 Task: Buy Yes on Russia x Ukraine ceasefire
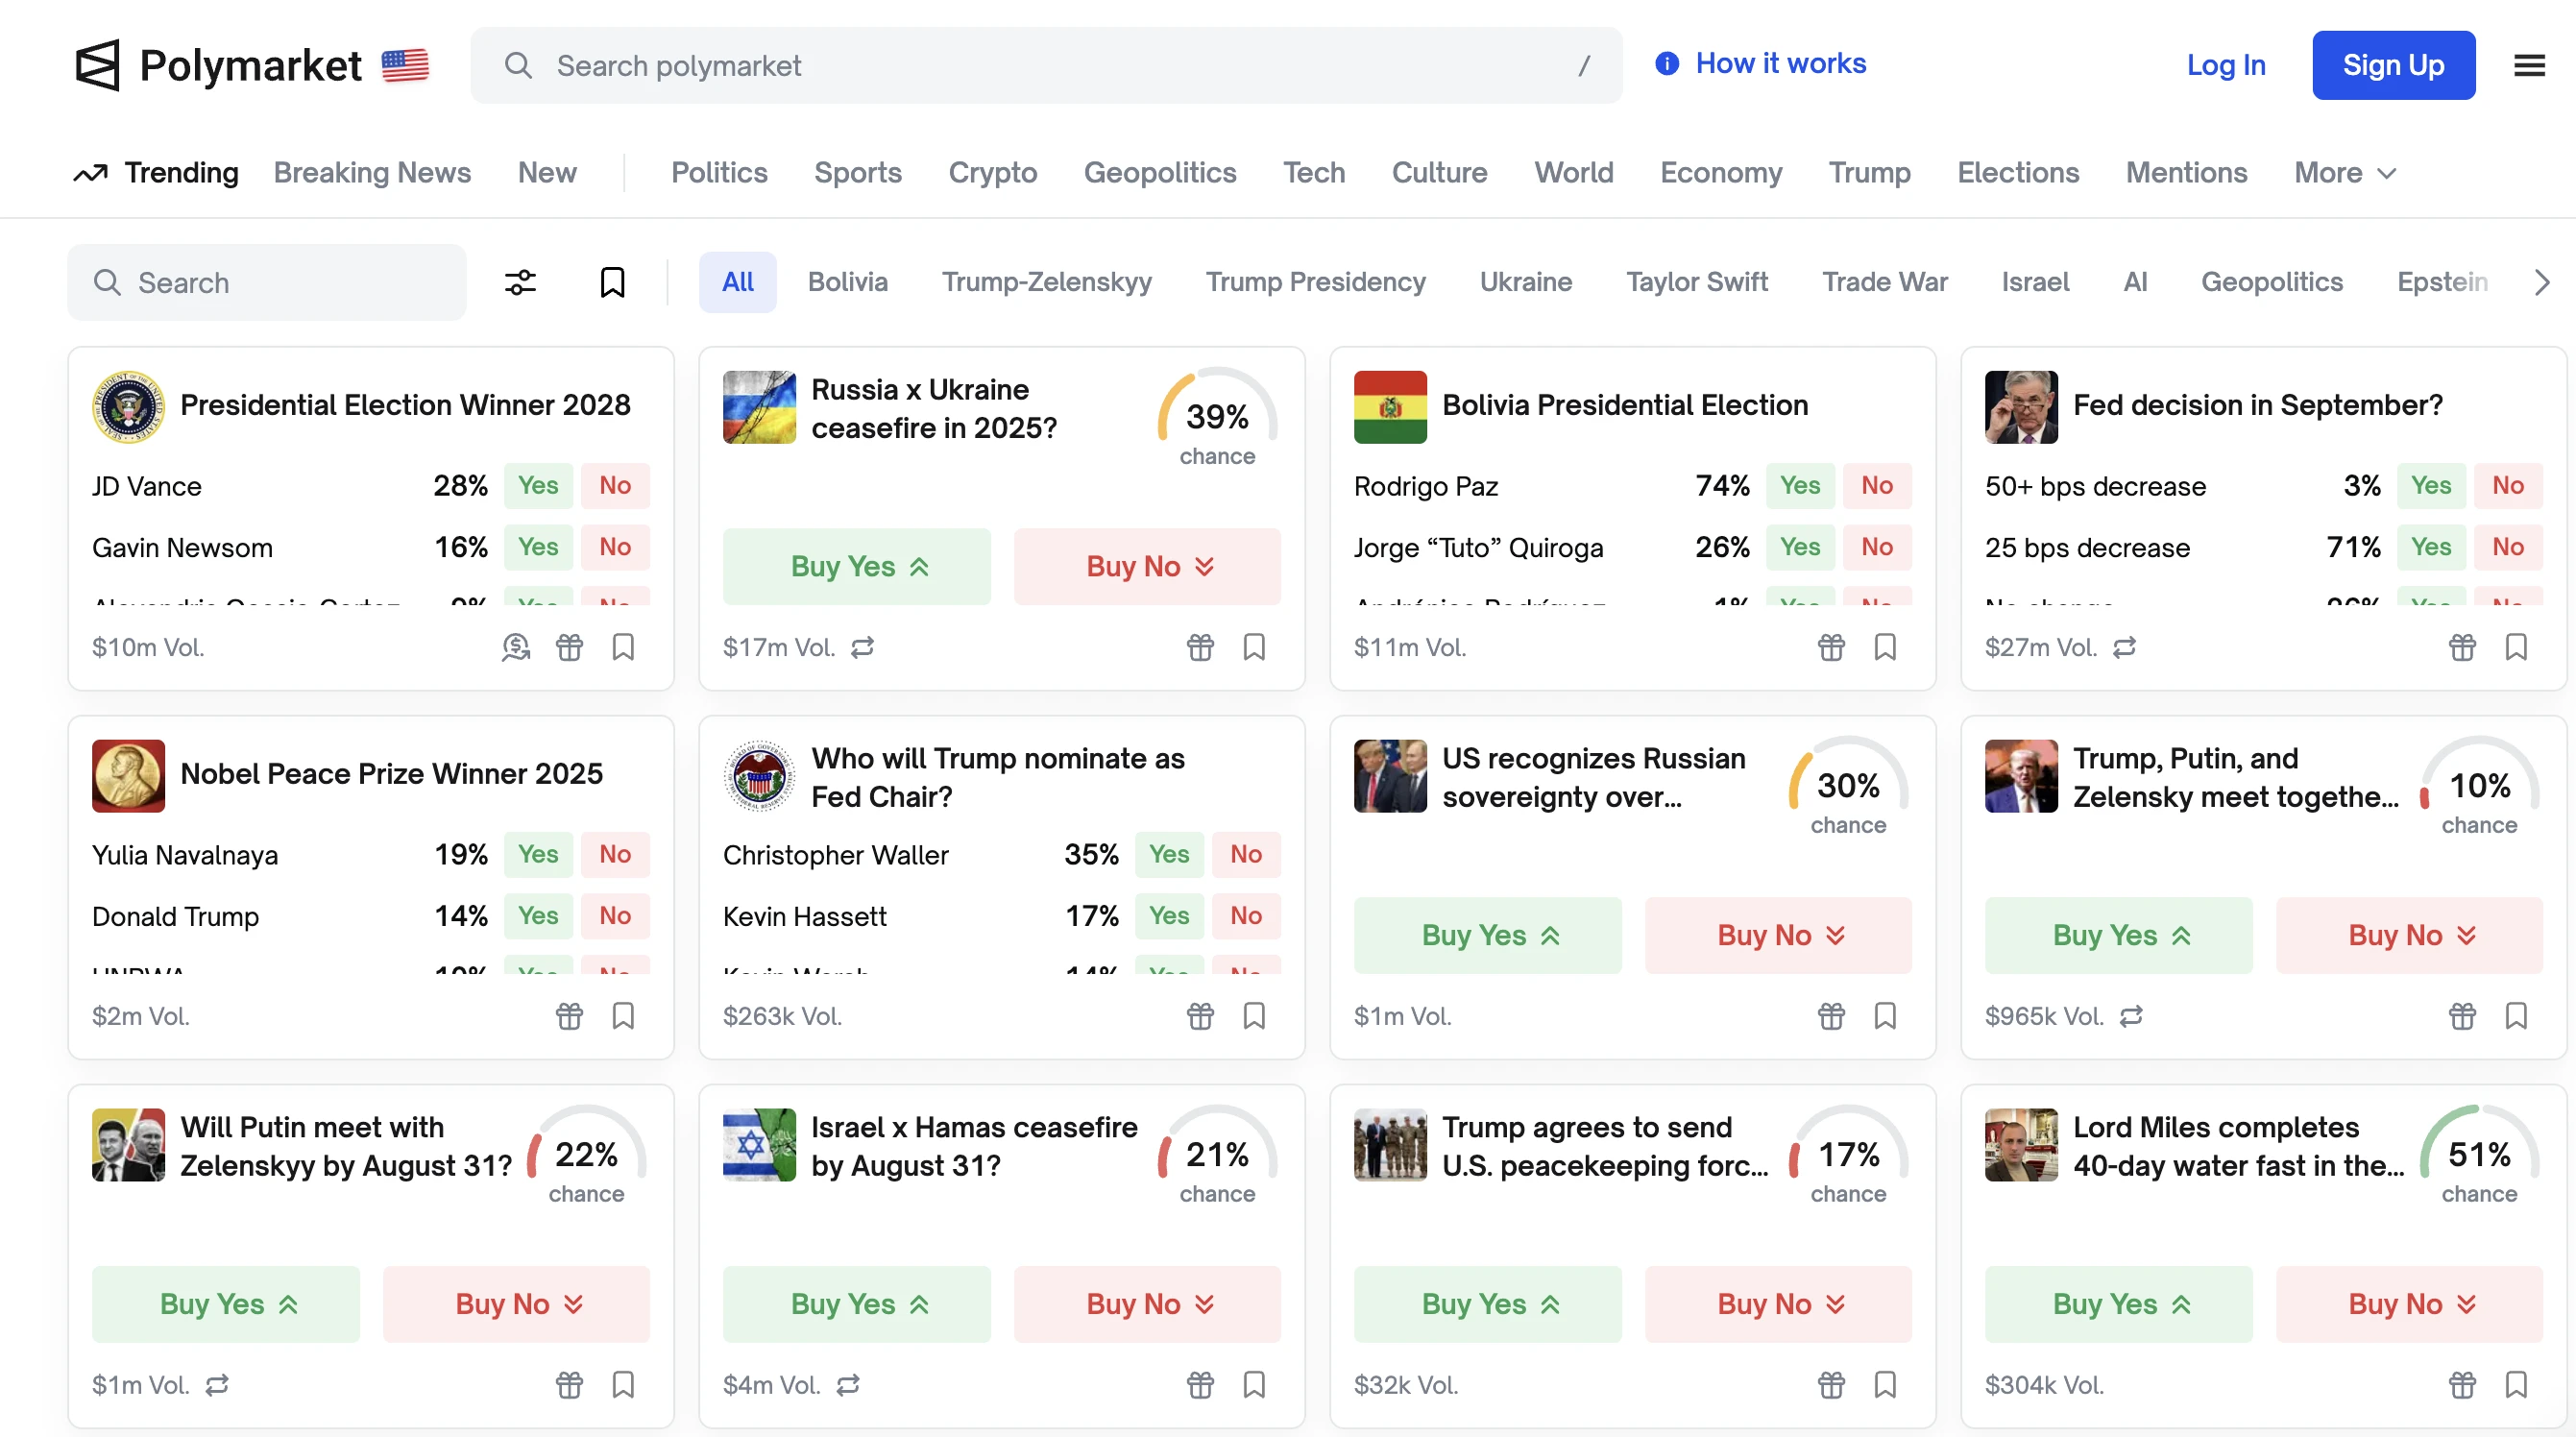pos(857,566)
